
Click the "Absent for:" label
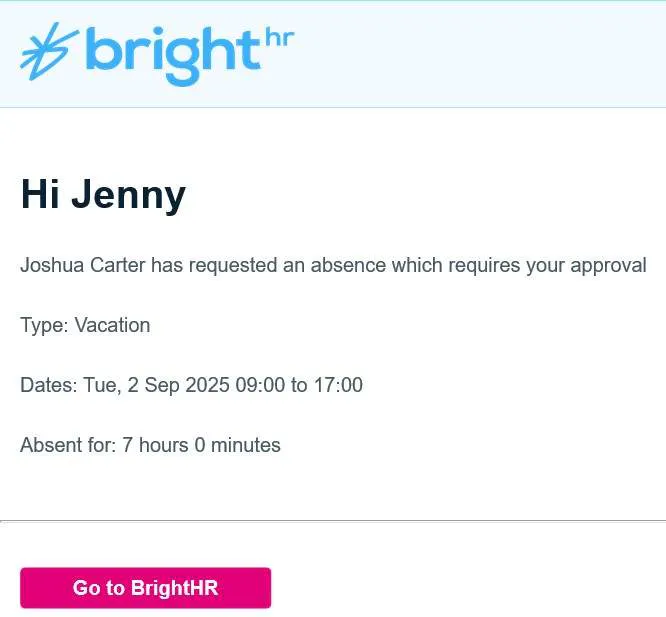pyautogui.click(x=68, y=445)
